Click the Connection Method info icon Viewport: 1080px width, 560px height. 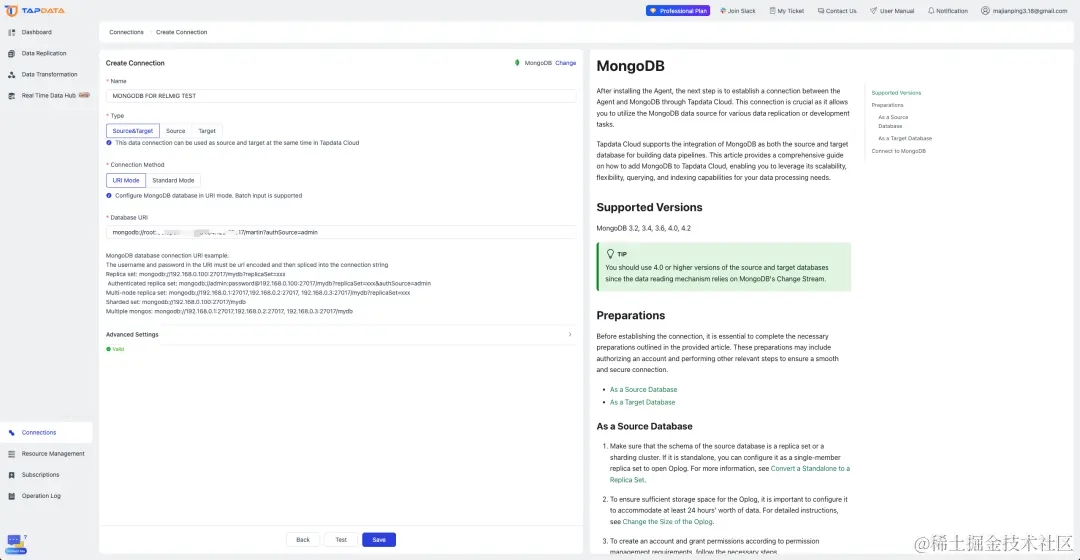point(109,196)
